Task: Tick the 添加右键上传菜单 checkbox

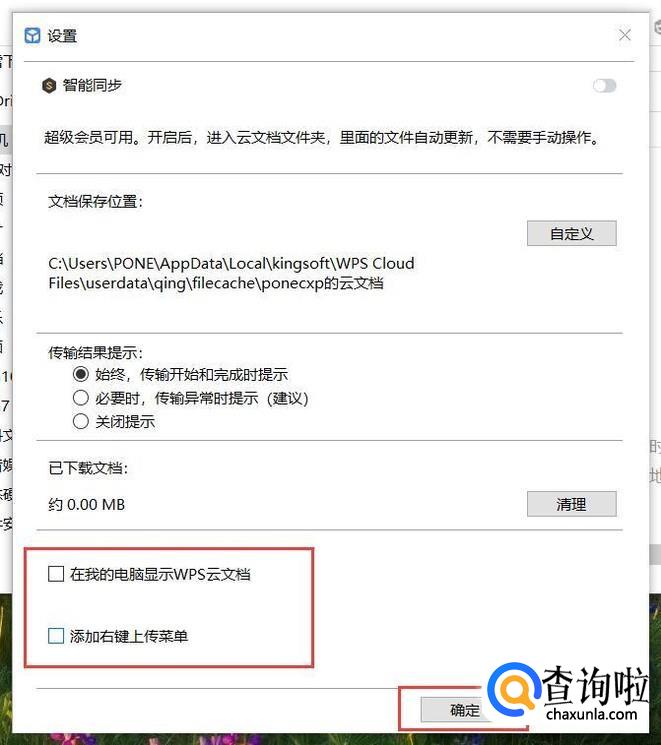Action: (56, 636)
